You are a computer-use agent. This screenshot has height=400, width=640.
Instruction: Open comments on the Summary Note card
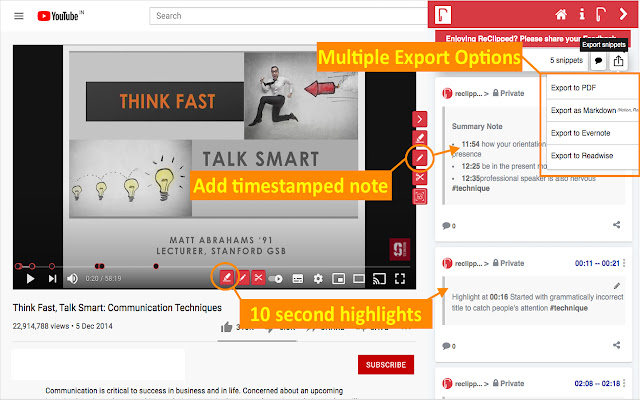449,226
